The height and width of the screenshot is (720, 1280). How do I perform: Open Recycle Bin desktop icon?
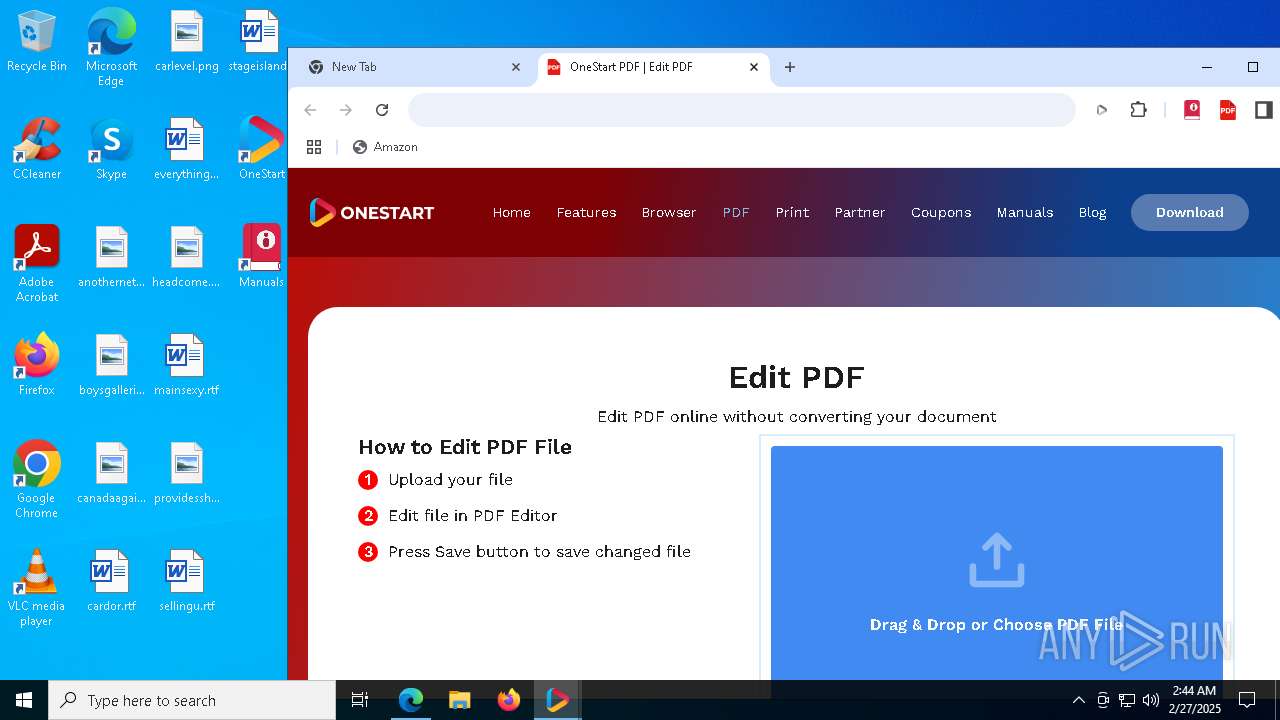[x=37, y=42]
